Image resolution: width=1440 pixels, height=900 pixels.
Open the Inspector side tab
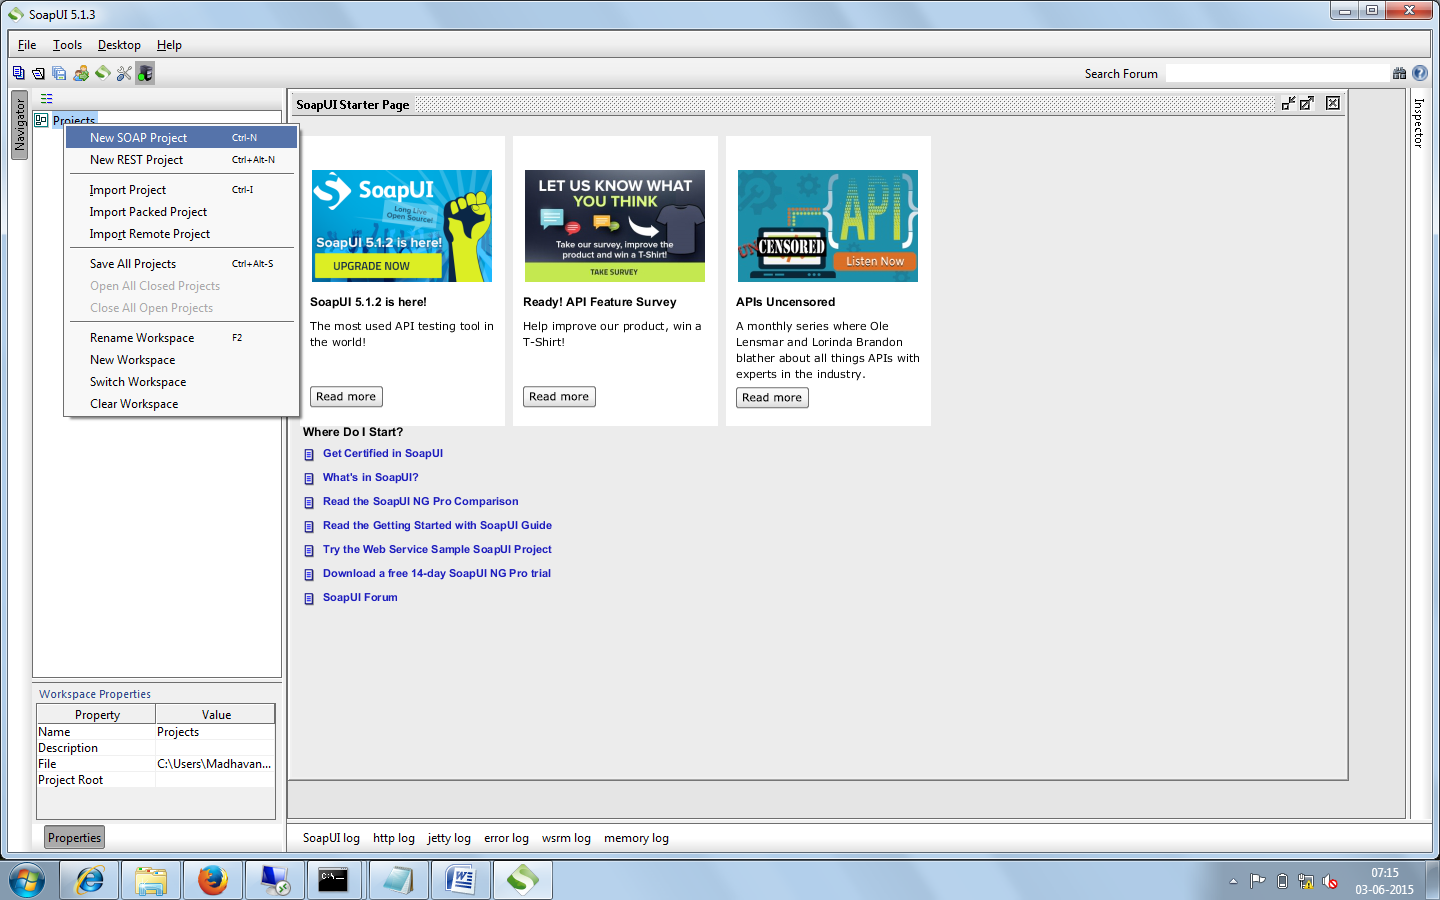(1418, 123)
